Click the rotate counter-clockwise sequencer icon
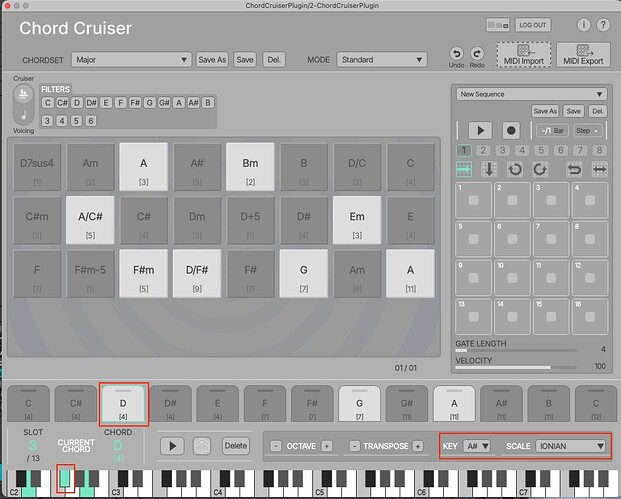The image size is (621, 499). 515,170
